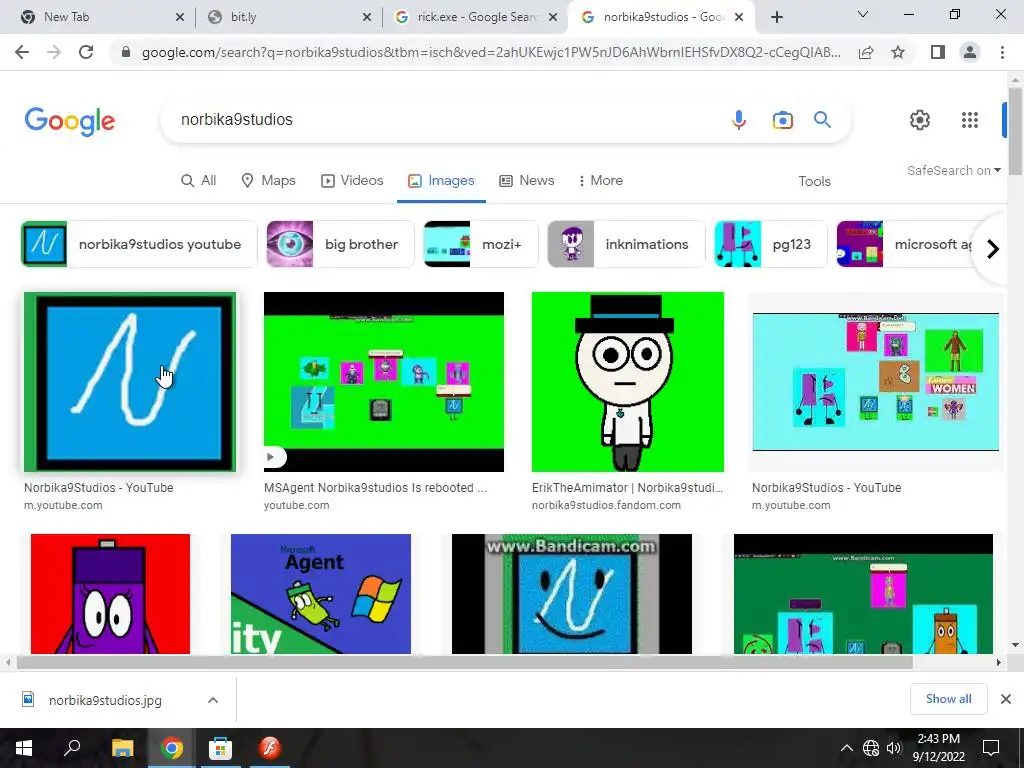Viewport: 1024px width, 768px height.
Task: Click the taskbar clock 2:43 PM
Action: (938, 748)
